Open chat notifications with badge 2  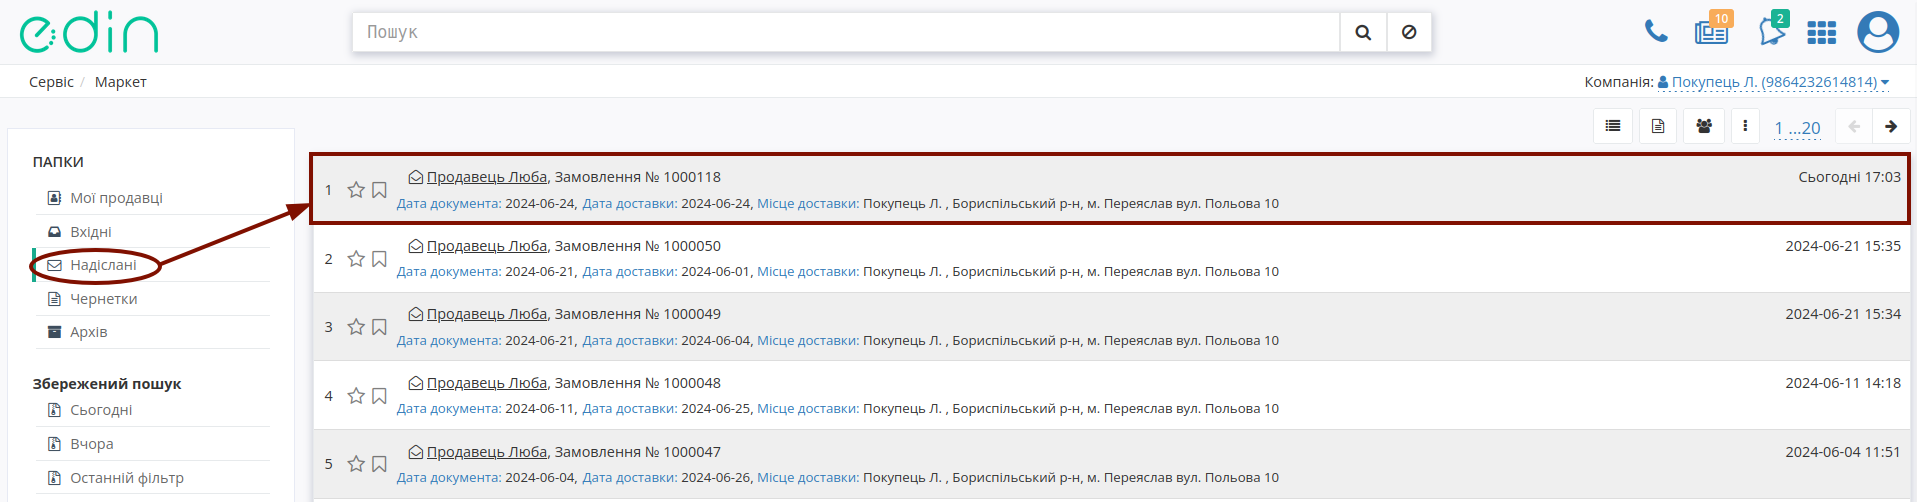1773,31
